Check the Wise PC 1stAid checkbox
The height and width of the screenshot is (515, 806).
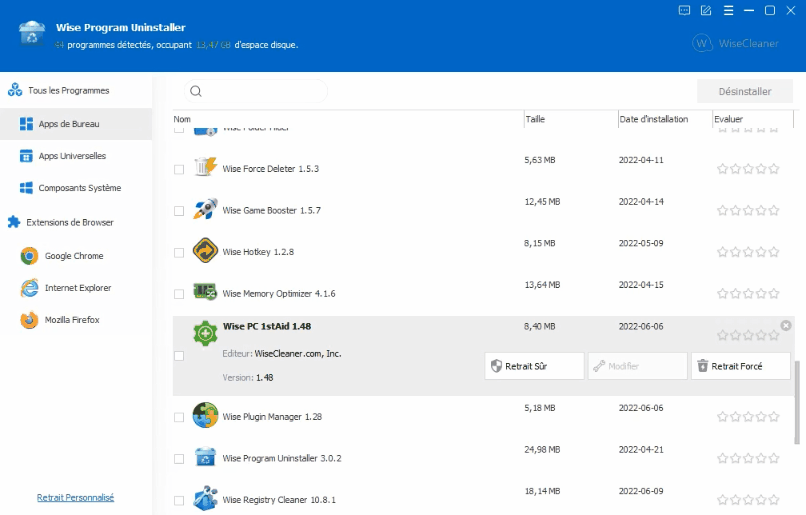pyautogui.click(x=179, y=356)
